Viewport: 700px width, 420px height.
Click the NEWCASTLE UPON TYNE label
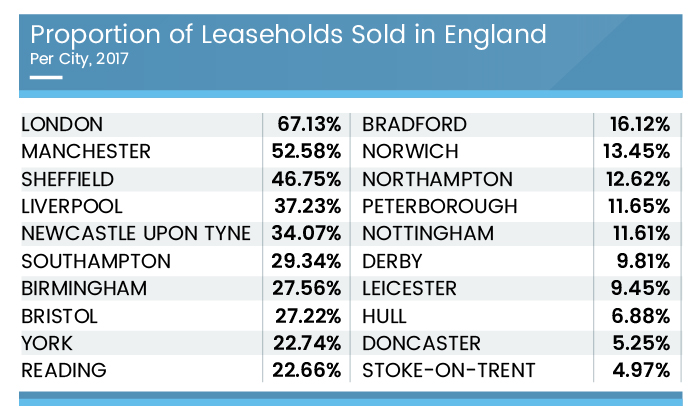[135, 234]
